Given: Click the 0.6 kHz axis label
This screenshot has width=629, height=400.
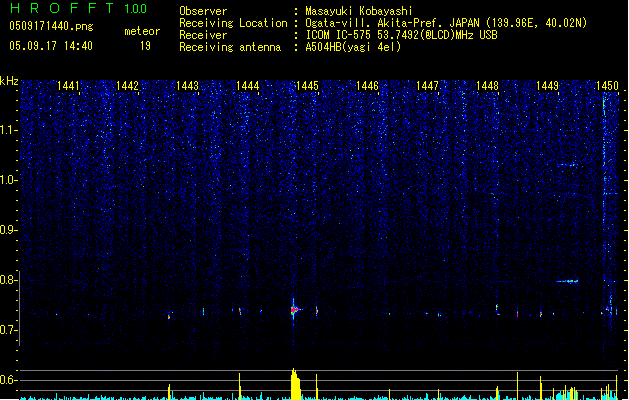Looking at the screenshot, I should pos(8,380).
